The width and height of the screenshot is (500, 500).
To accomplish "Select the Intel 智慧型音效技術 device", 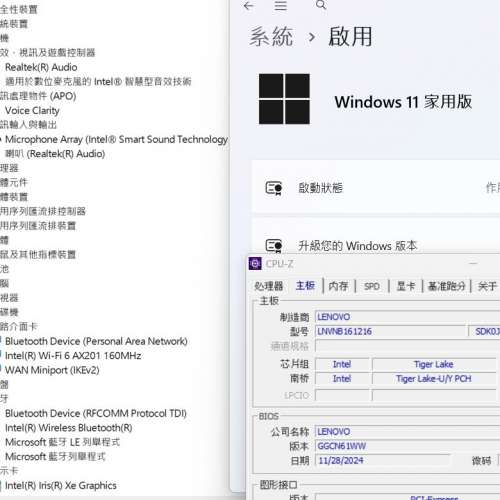I will 98,82.
